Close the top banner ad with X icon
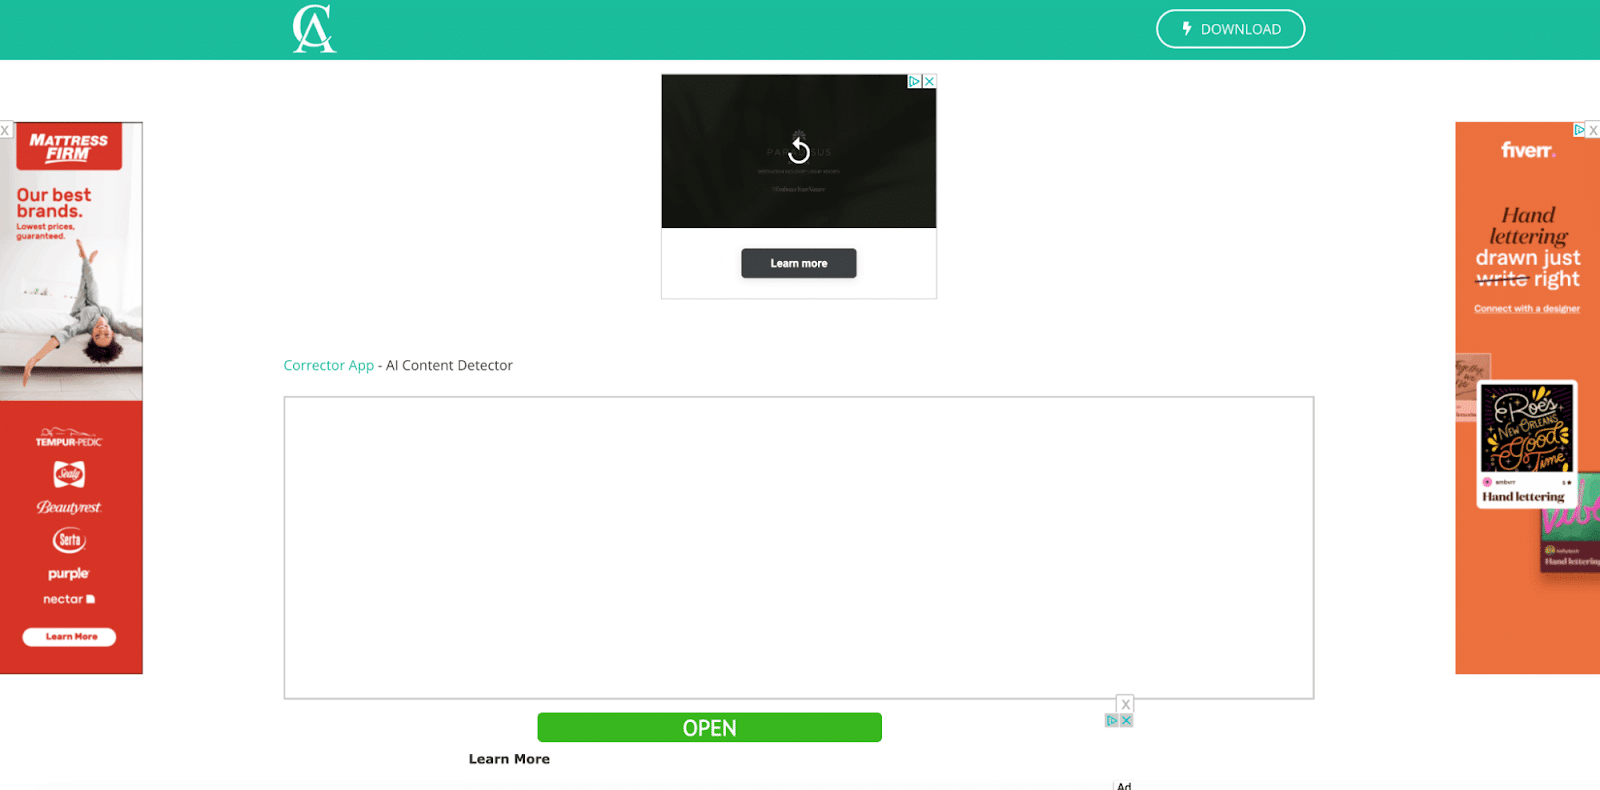 tap(929, 82)
